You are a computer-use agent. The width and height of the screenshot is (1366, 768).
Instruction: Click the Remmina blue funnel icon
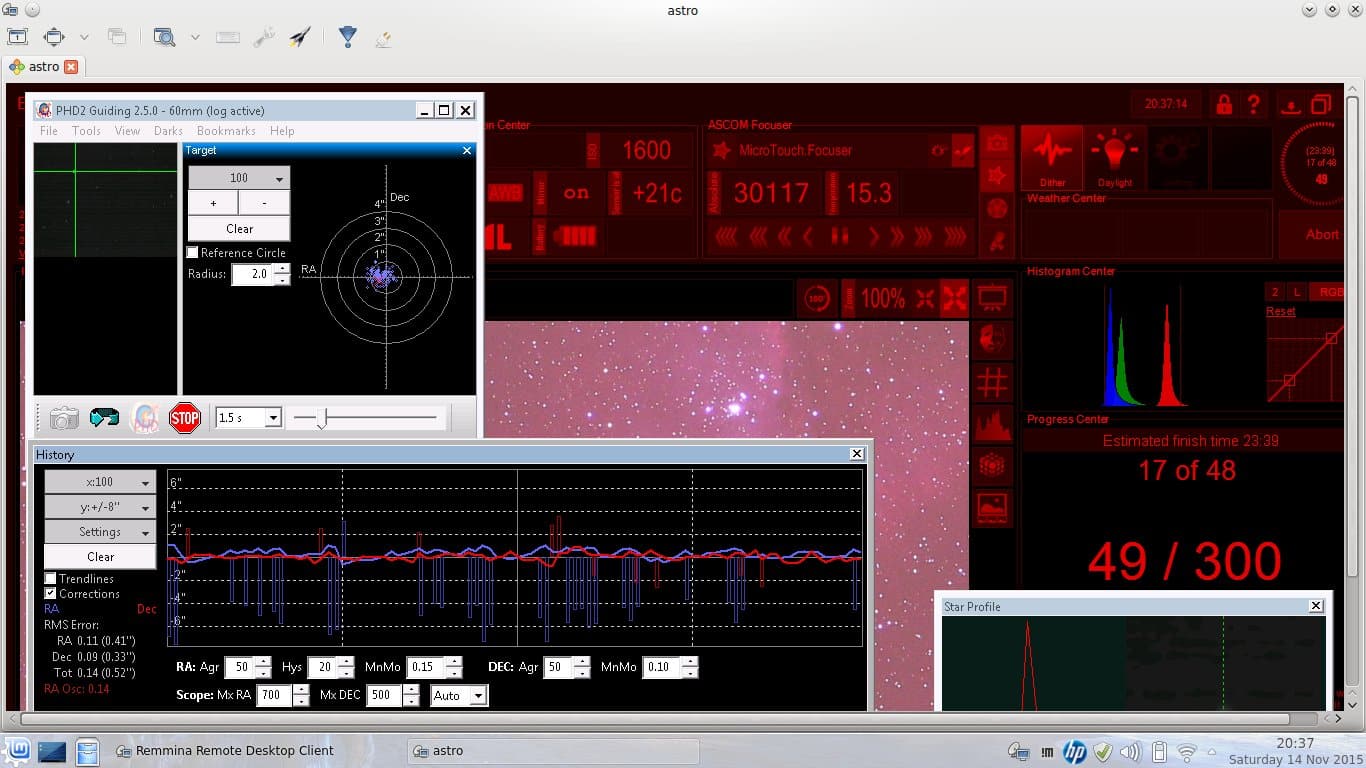347,37
